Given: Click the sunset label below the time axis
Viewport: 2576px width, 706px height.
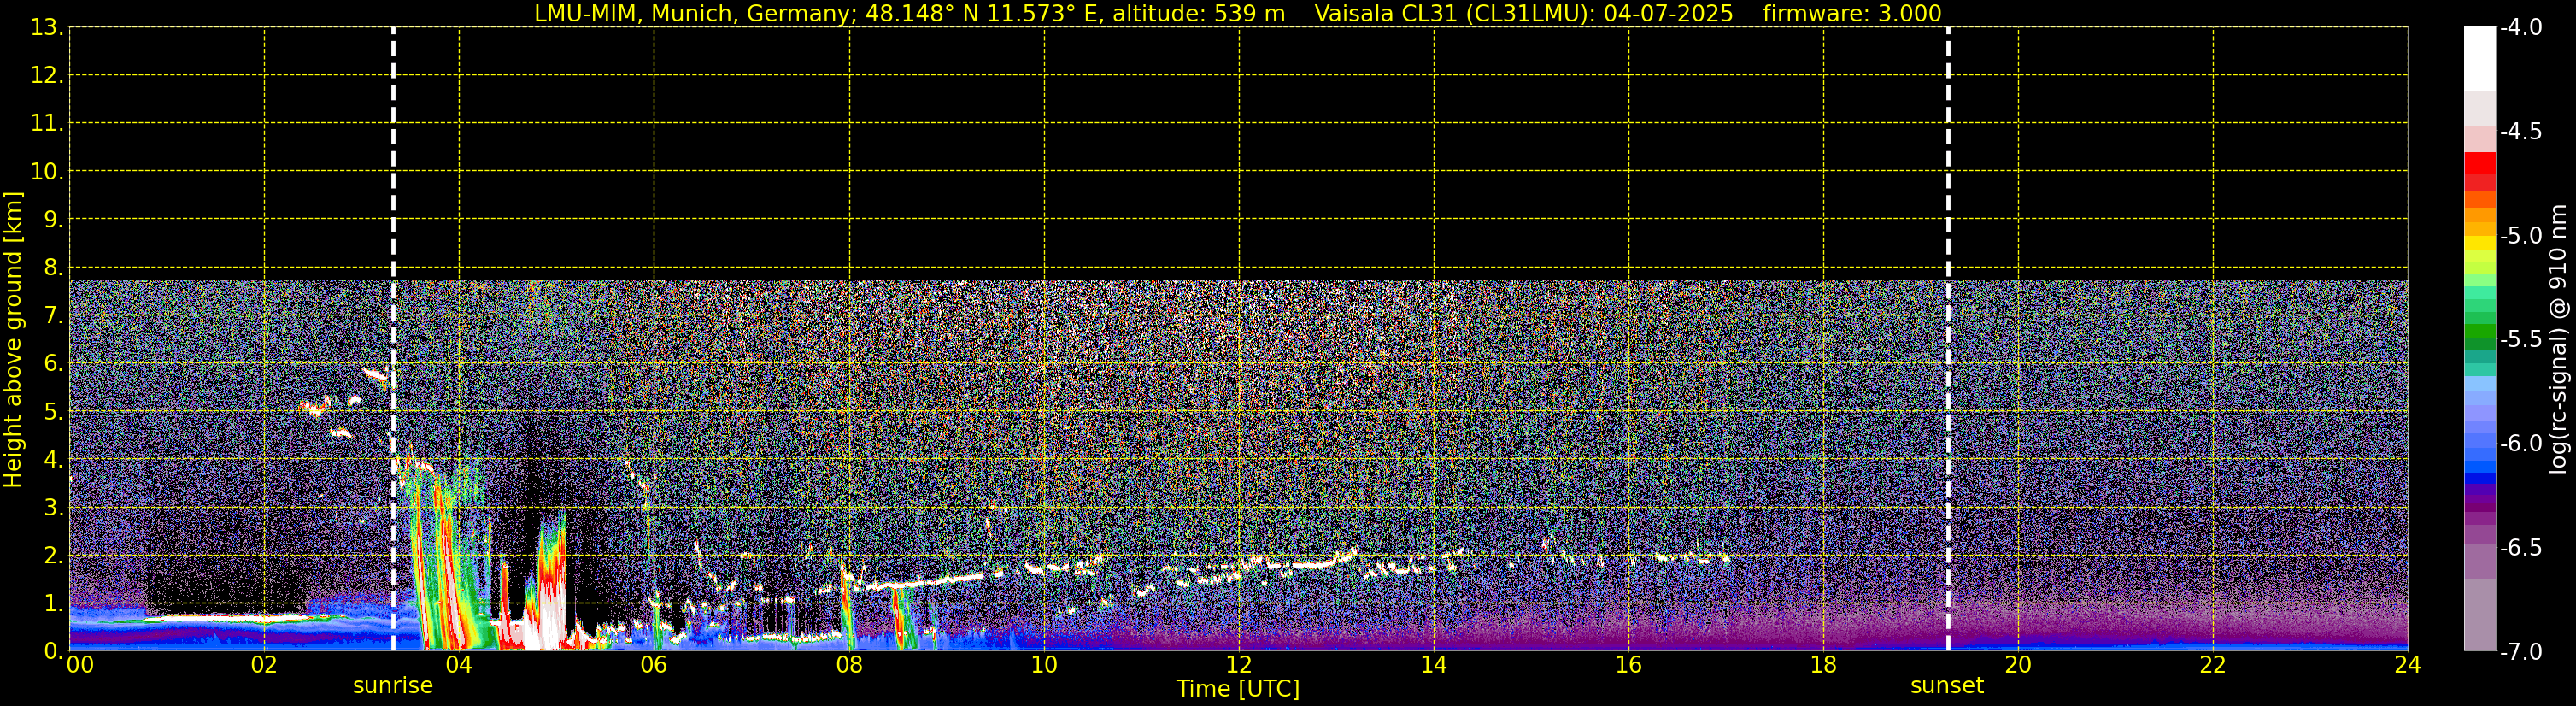Looking at the screenshot, I should (1946, 686).
